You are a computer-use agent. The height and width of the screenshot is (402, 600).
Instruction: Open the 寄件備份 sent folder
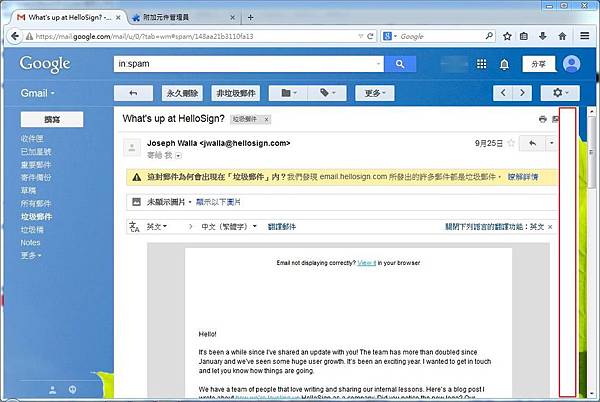36,177
